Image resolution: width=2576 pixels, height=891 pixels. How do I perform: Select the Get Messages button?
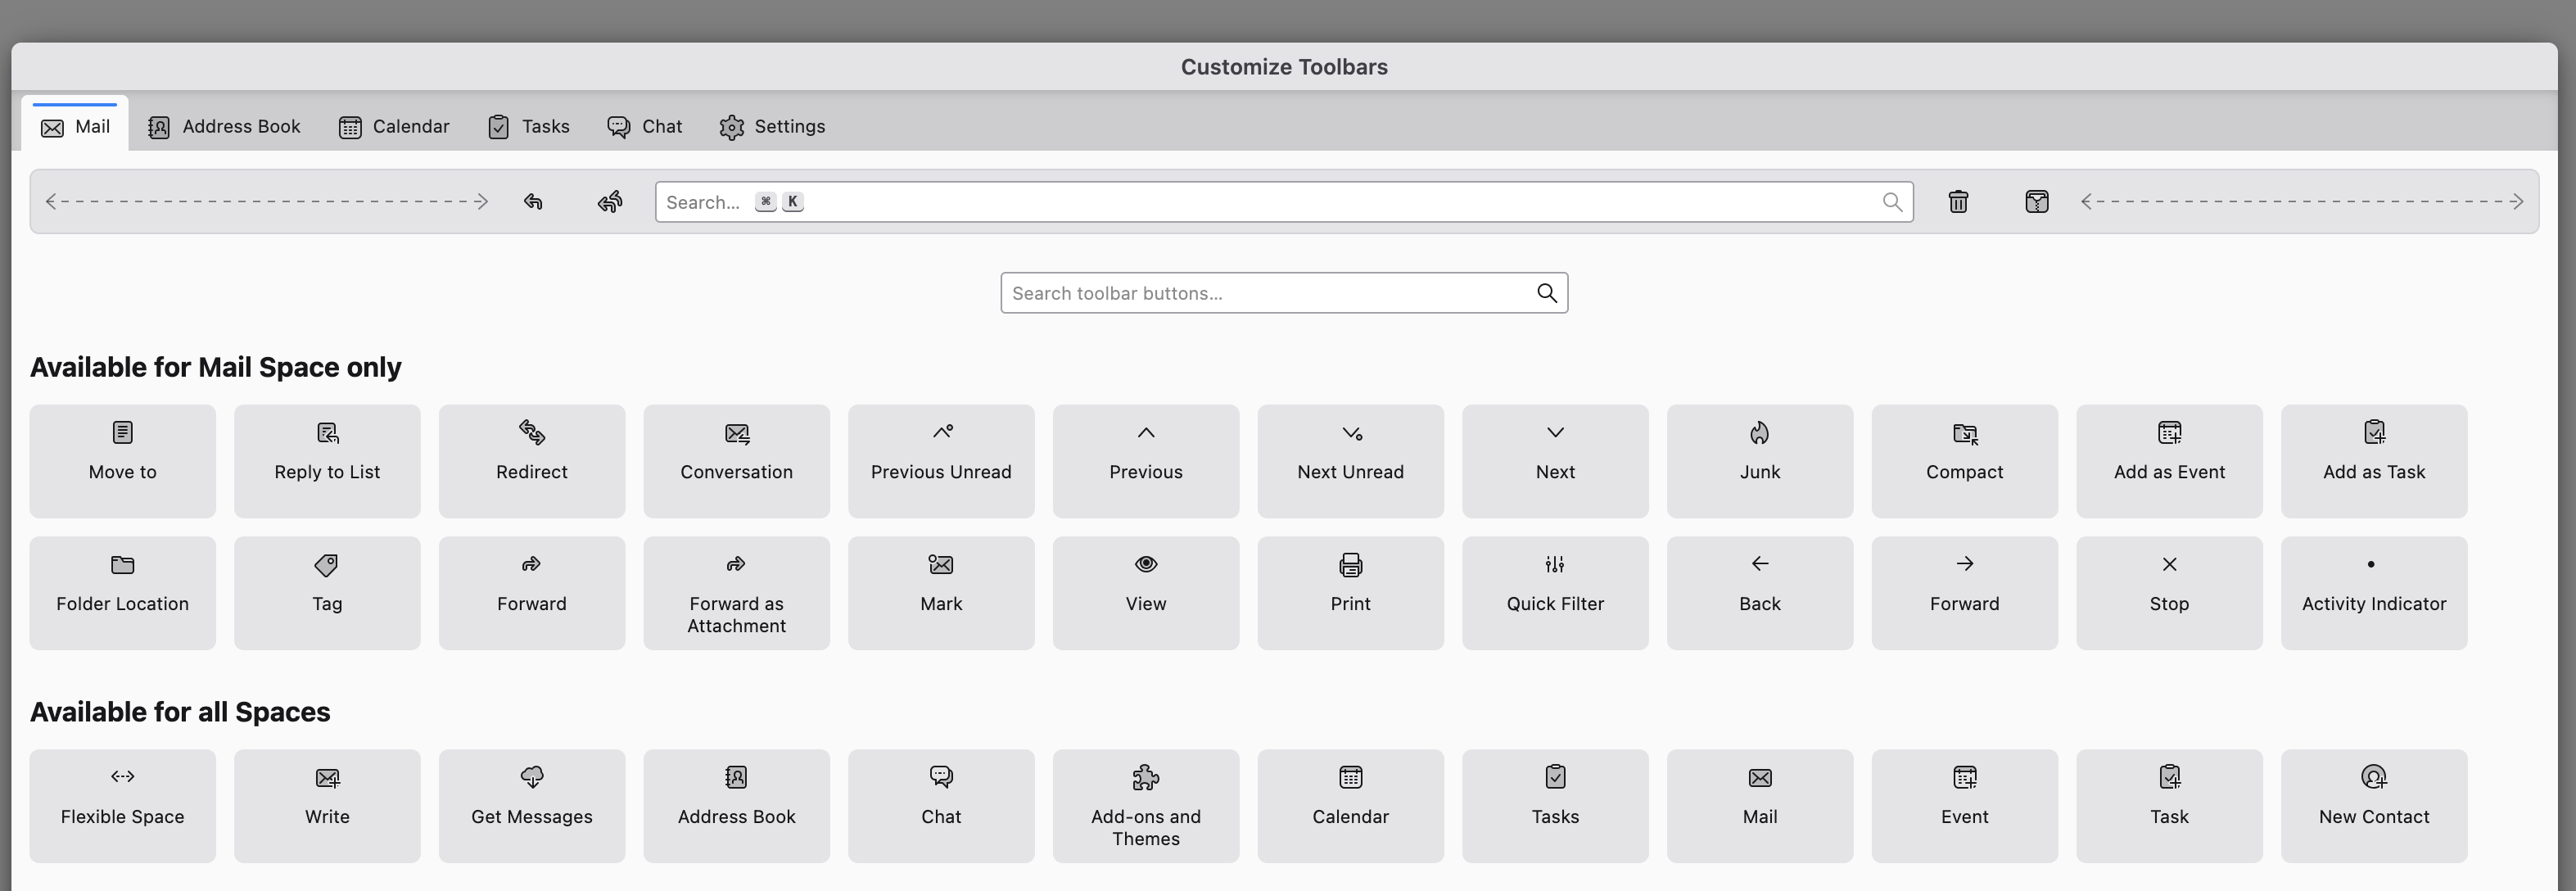coord(531,805)
